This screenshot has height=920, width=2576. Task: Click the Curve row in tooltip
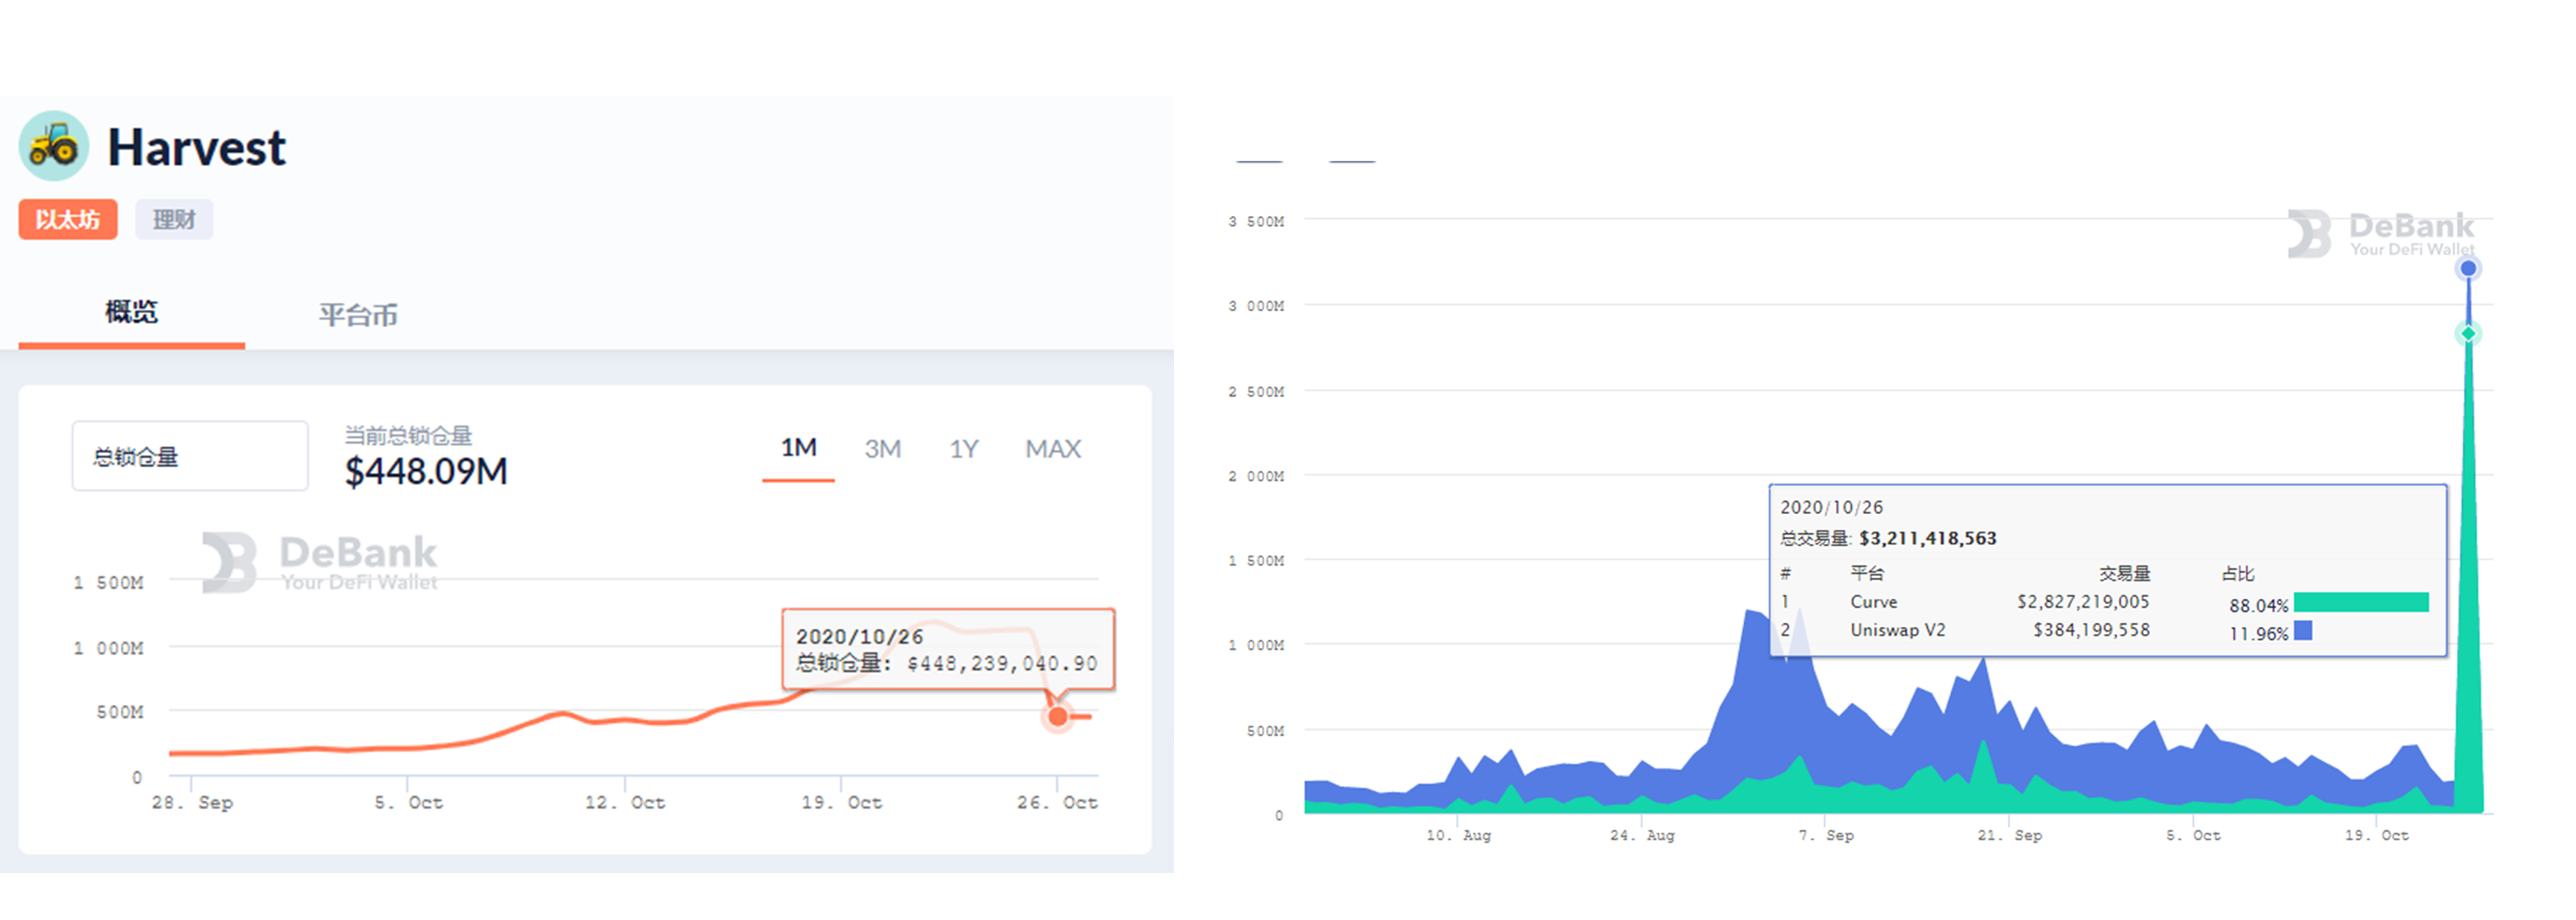(x=2104, y=602)
